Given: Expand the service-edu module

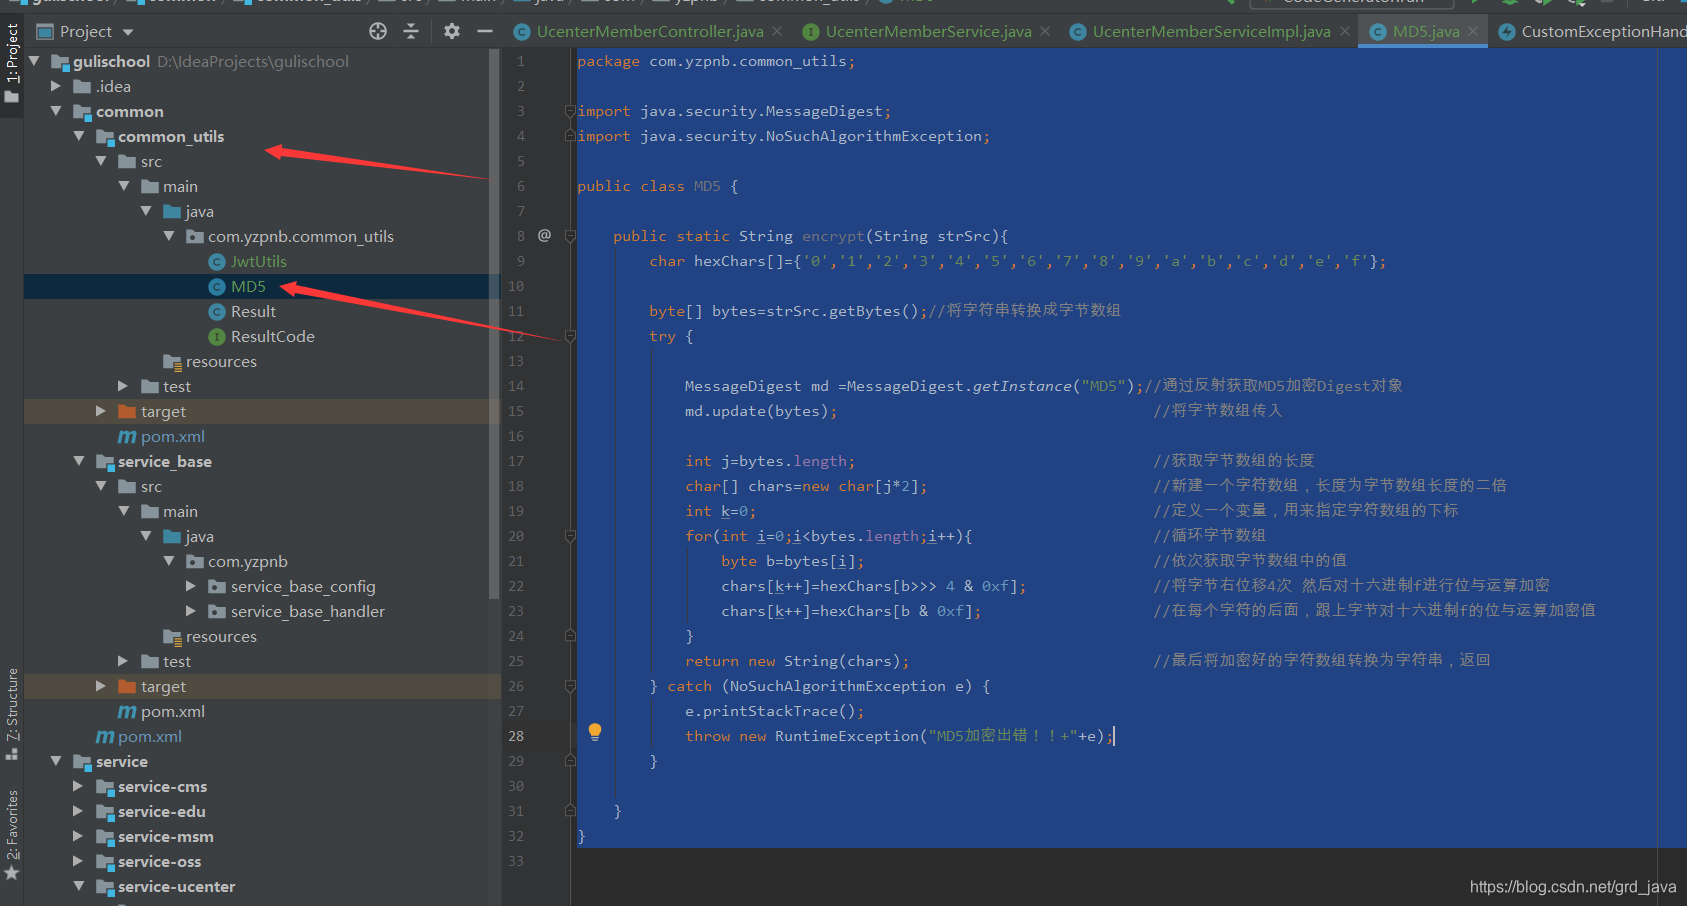Looking at the screenshot, I should click(x=79, y=811).
